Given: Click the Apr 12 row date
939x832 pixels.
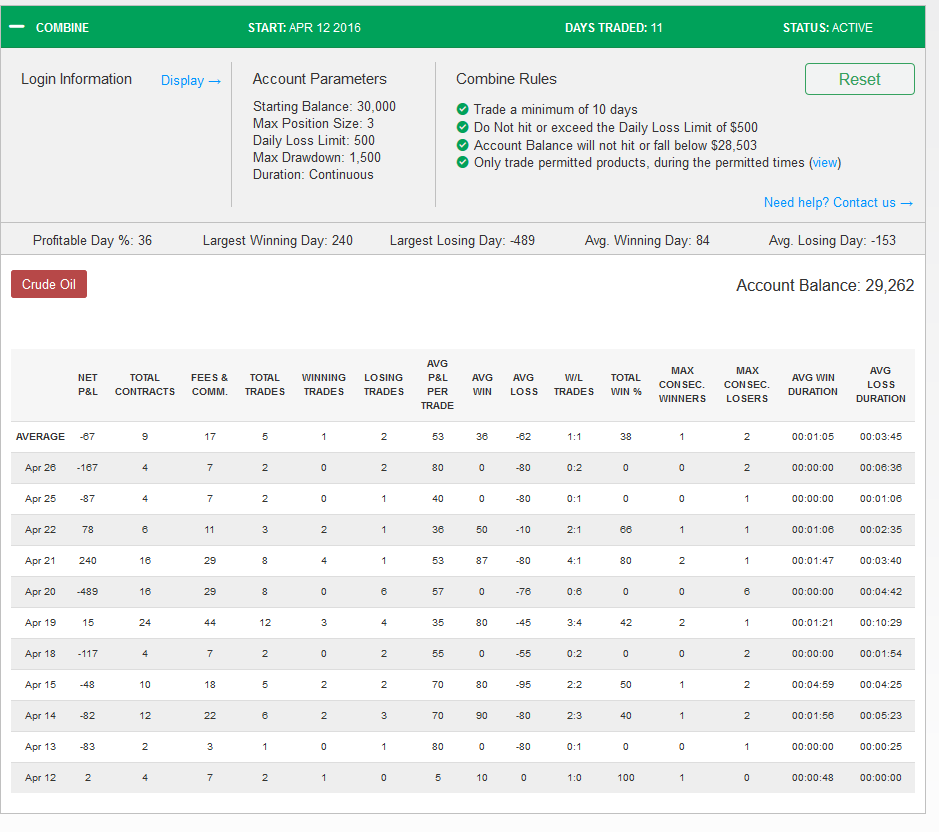Looking at the screenshot, I should (x=40, y=777).
